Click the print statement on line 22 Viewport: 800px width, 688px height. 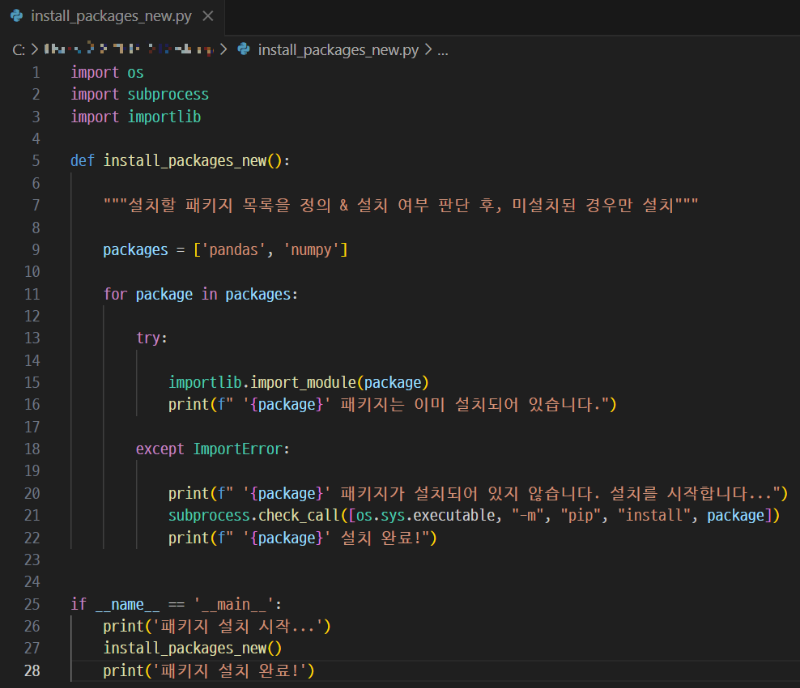tap(303, 538)
